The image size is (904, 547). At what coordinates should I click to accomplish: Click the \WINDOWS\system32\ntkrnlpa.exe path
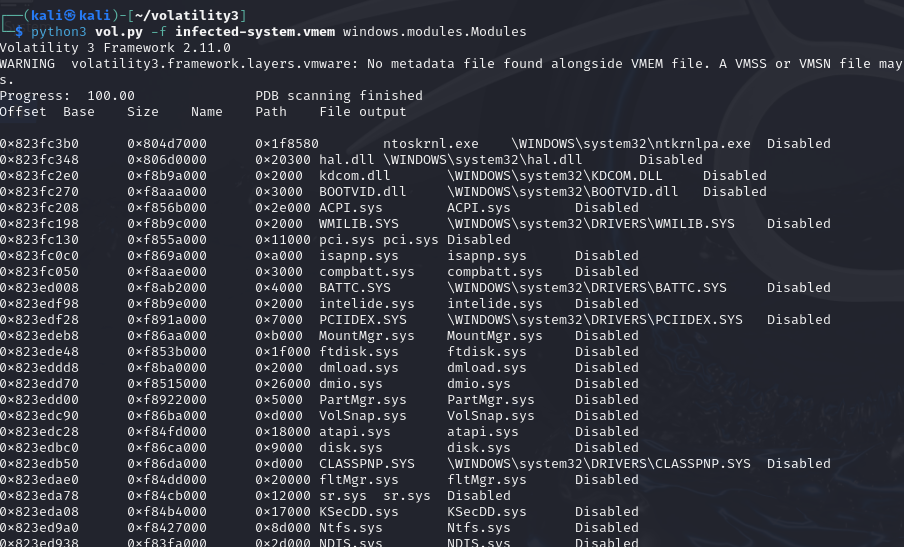click(x=631, y=144)
